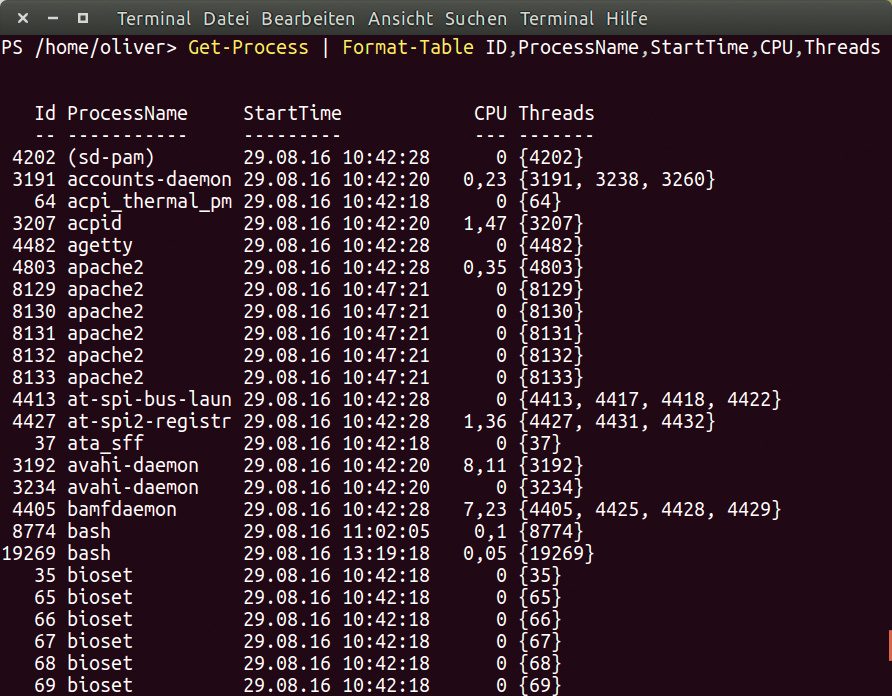Select the bamfdaemon process name
Screen dimensions: 892x696
pos(122,510)
